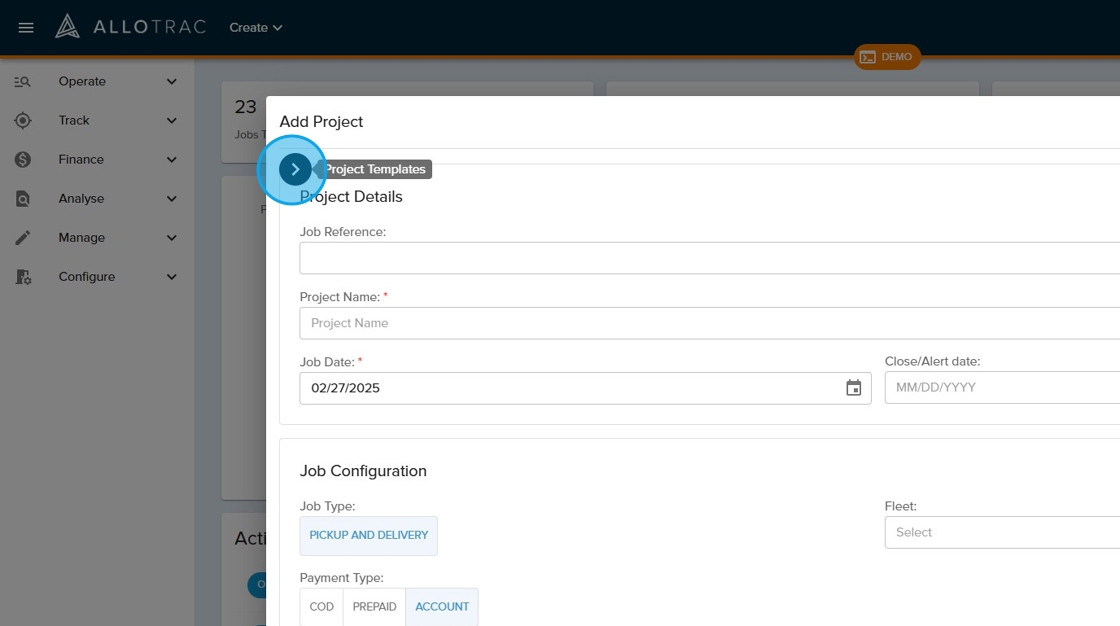Select PREPAID payment type
Image resolution: width=1120 pixels, height=626 pixels.
coord(374,607)
